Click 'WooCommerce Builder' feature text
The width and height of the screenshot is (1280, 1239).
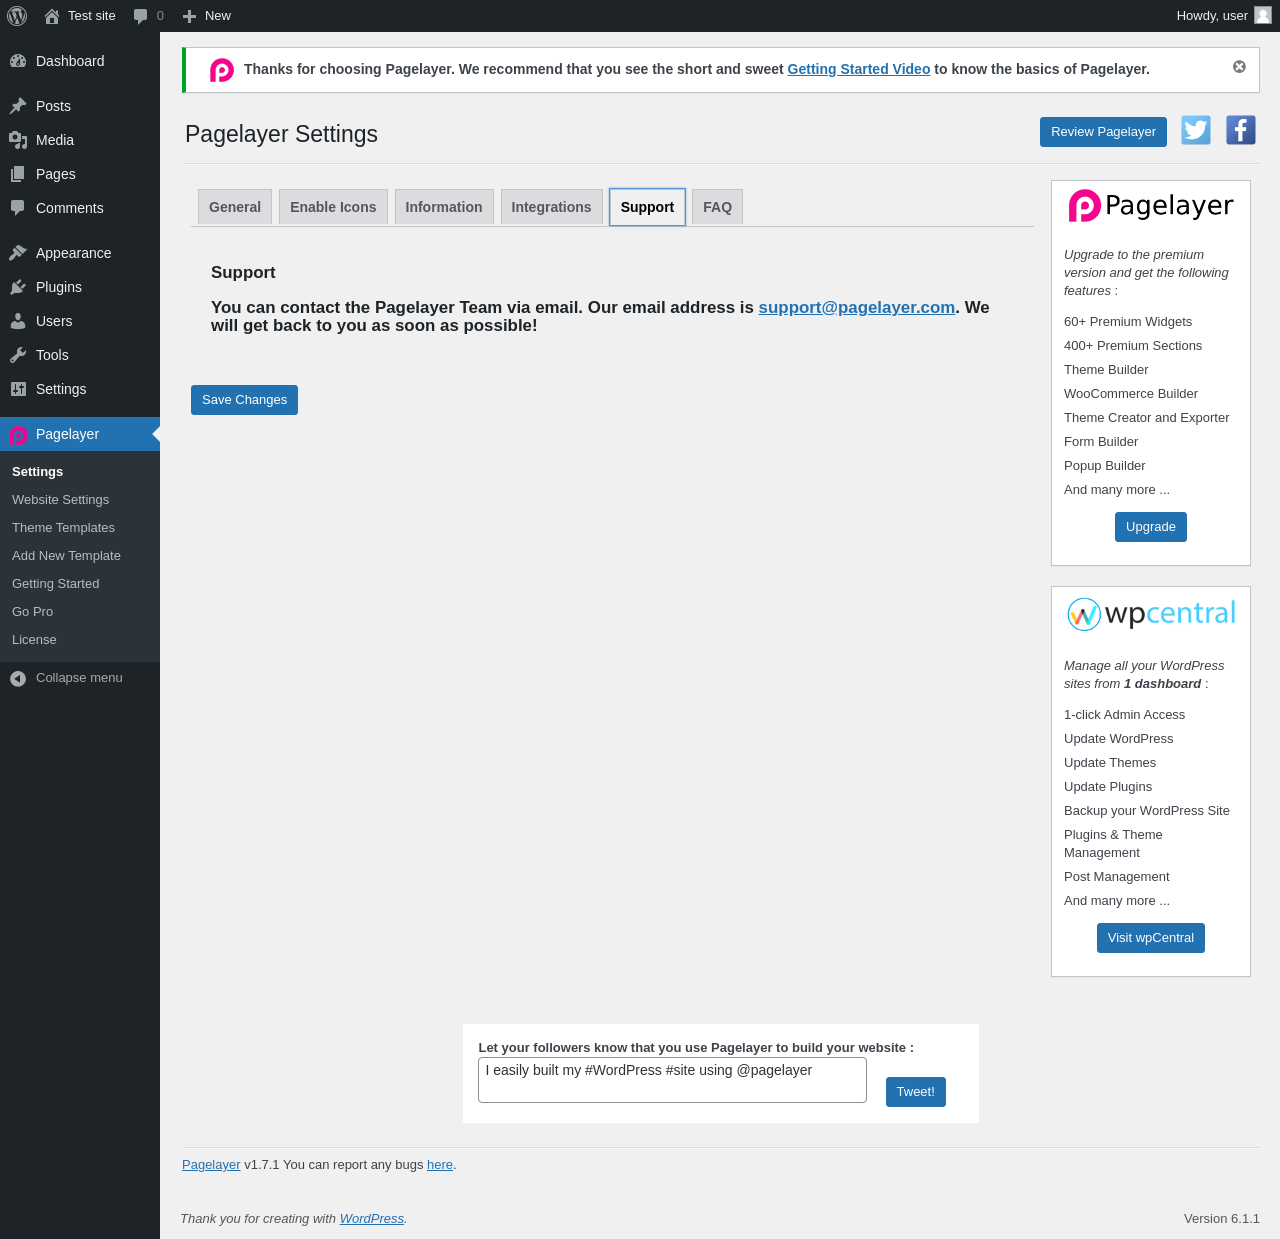pyautogui.click(x=1131, y=394)
